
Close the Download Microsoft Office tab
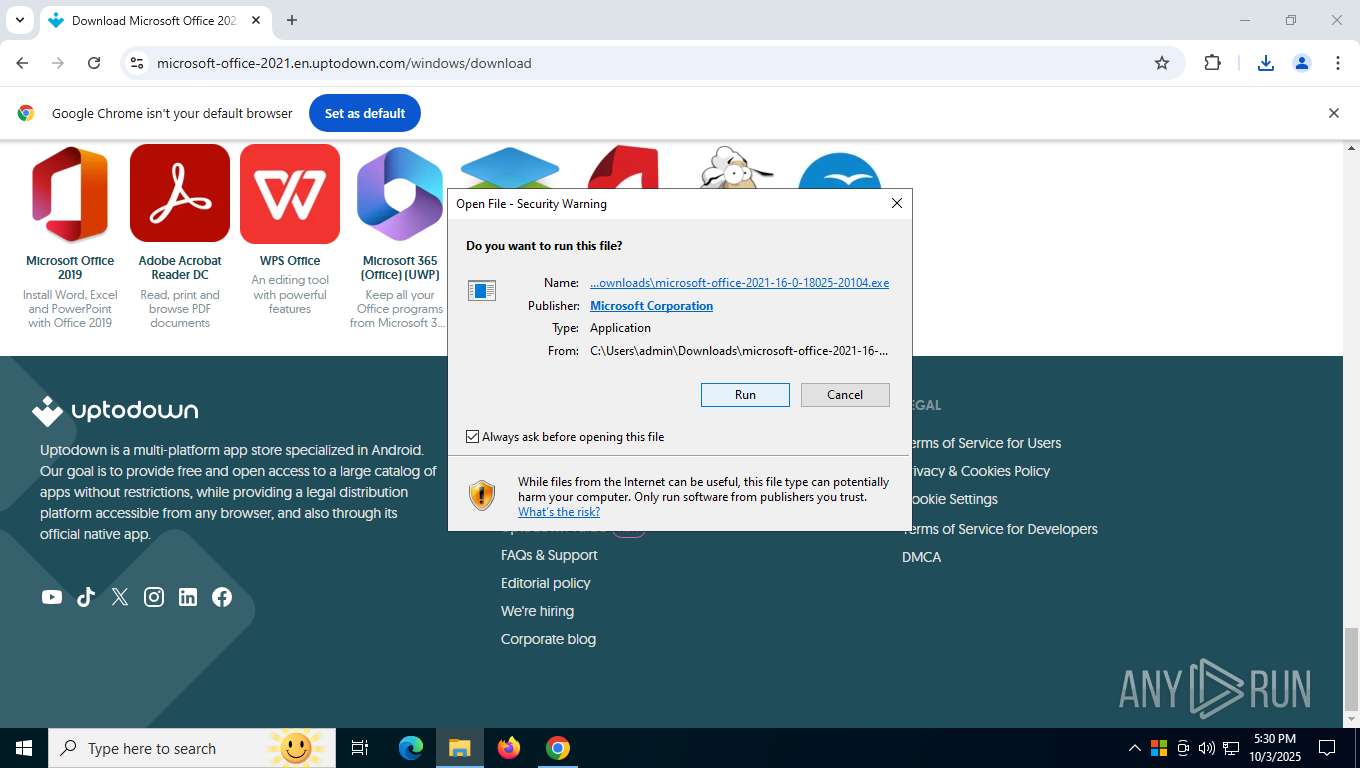point(256,20)
